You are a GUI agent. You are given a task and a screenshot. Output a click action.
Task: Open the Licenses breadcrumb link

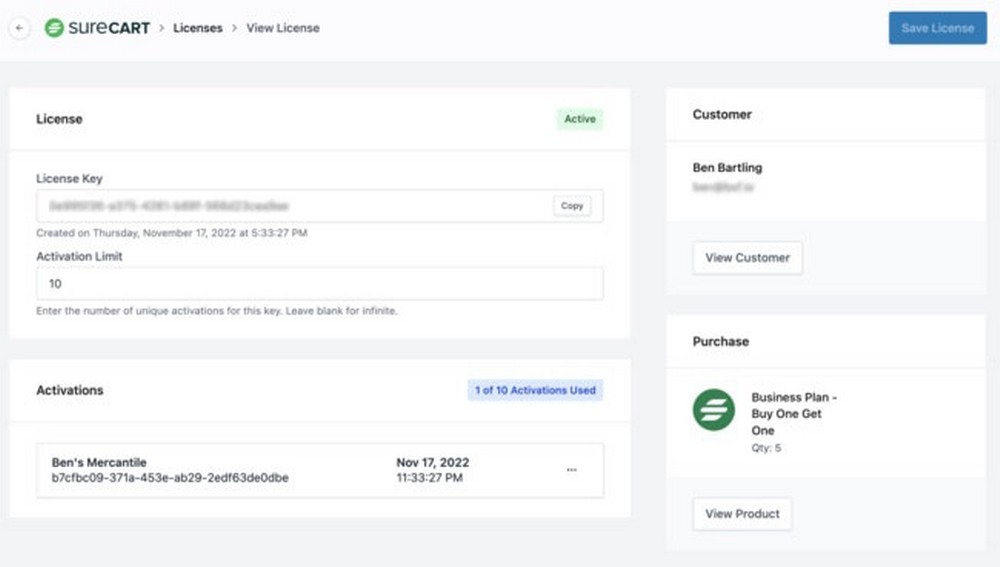(198, 28)
